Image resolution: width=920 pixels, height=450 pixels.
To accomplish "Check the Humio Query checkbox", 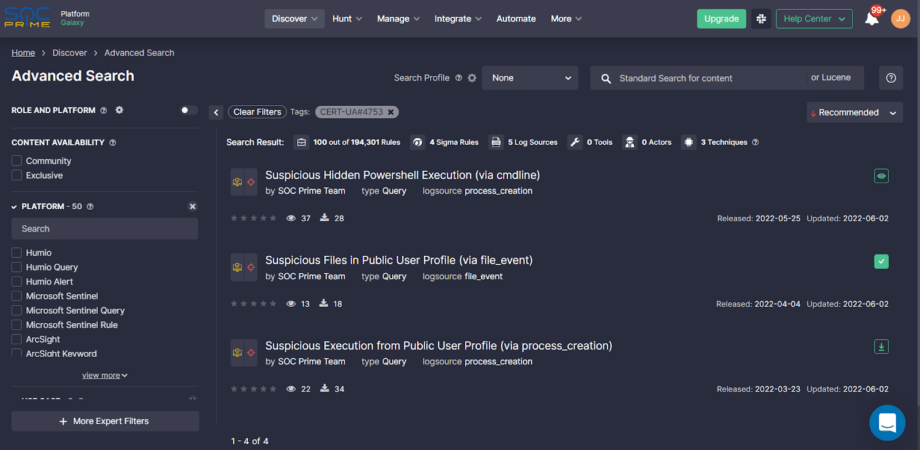I will [16, 267].
